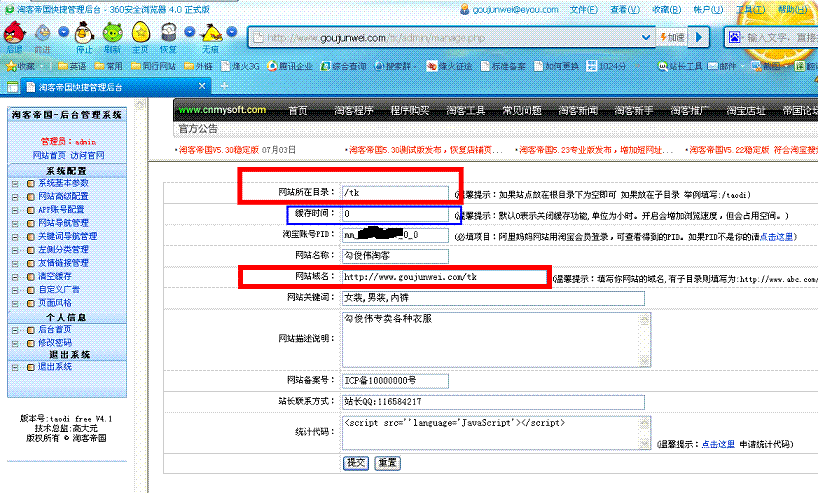Collapse tree node beside 网站高级配置
Viewport: 818px width, 493px height.
pos(15,197)
